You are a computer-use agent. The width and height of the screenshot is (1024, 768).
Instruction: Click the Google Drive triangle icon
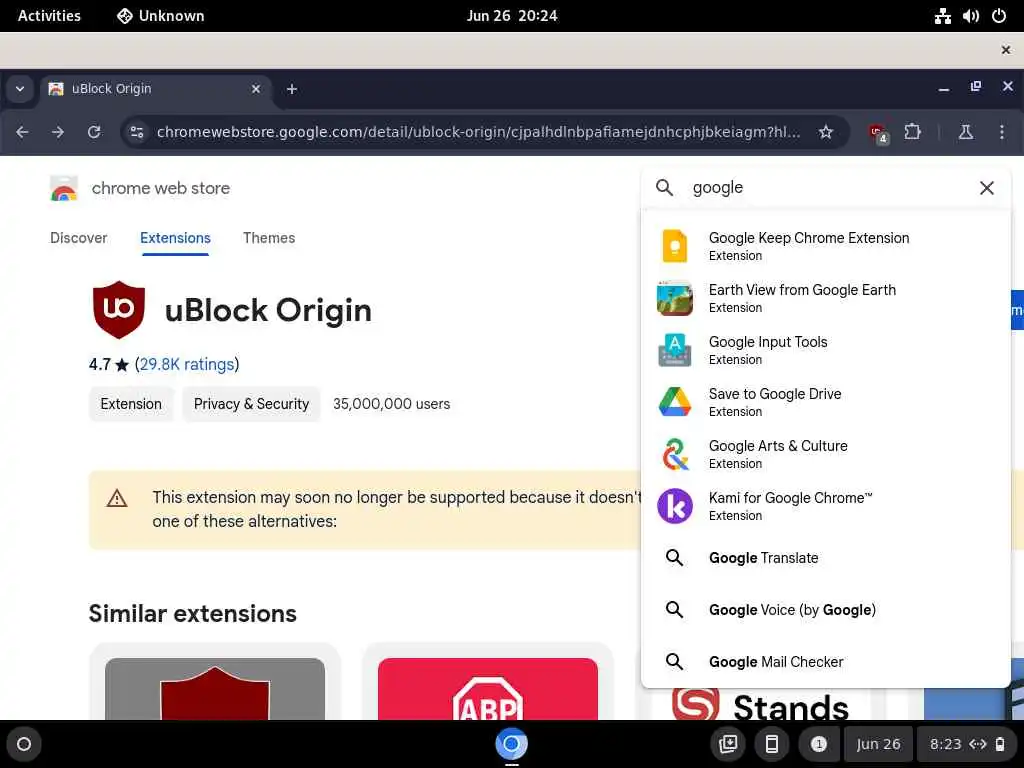tap(675, 402)
